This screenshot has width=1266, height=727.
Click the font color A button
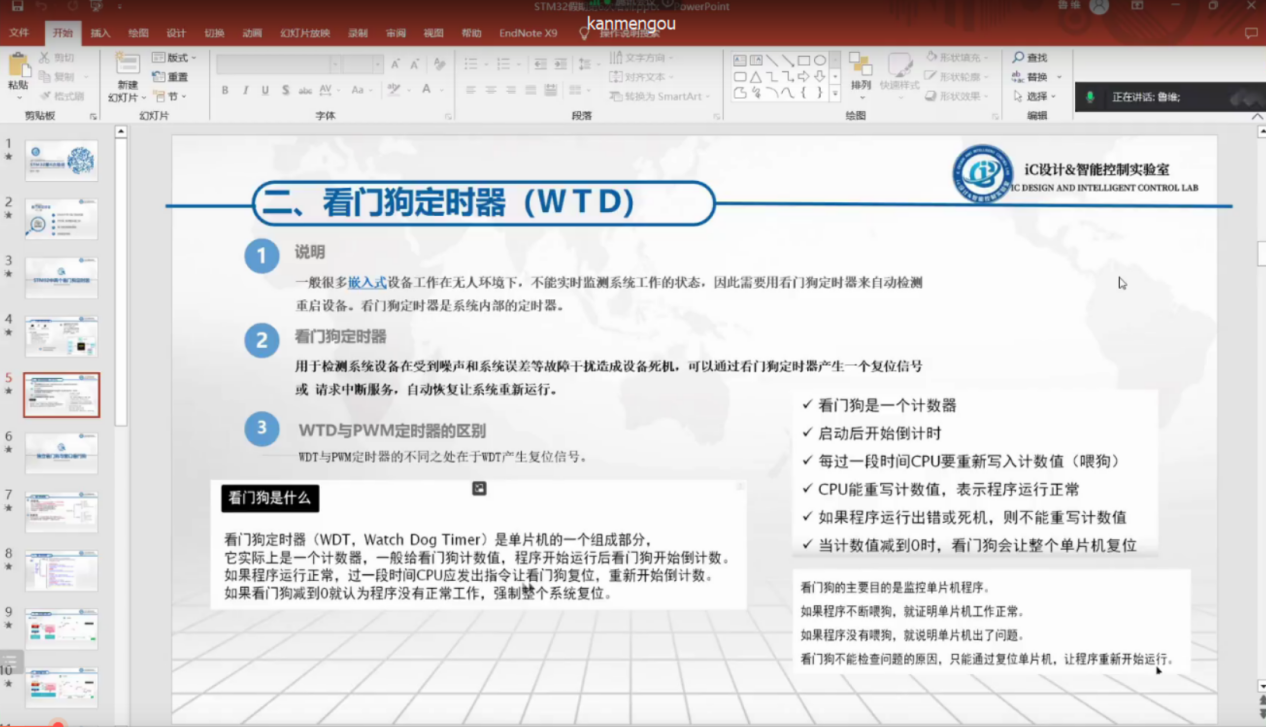(x=426, y=90)
